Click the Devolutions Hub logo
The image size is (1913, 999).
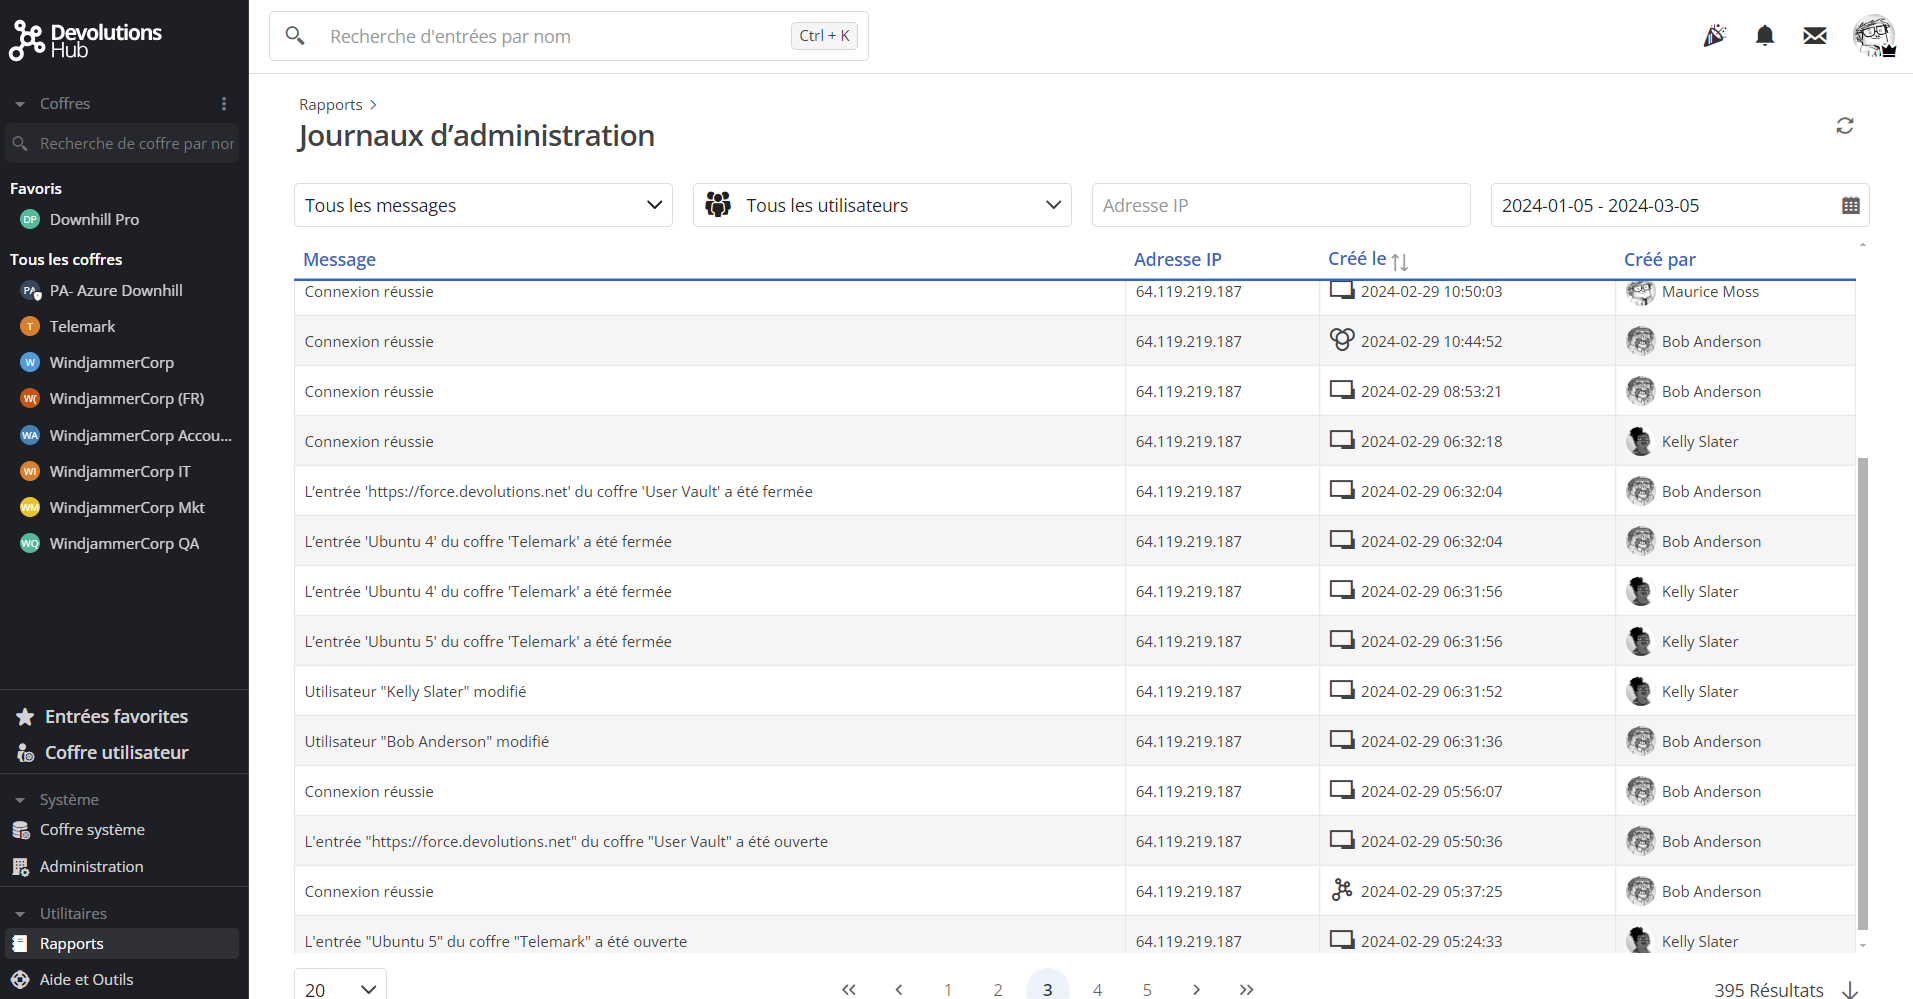click(85, 40)
